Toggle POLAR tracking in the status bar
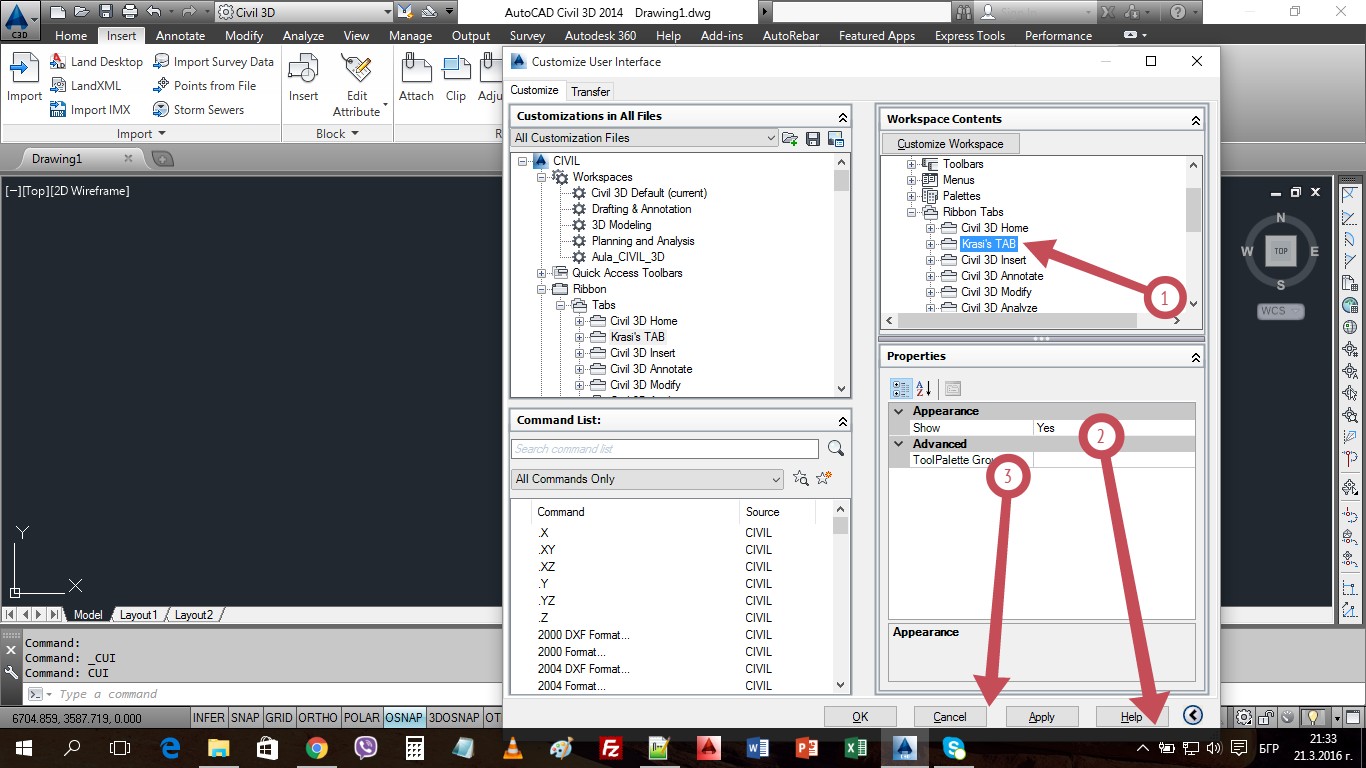 coord(362,718)
